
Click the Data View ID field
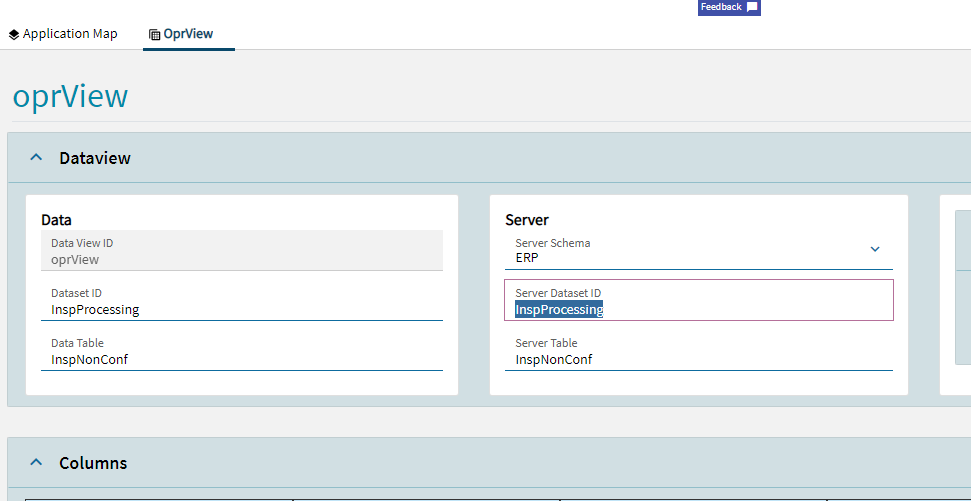242,251
